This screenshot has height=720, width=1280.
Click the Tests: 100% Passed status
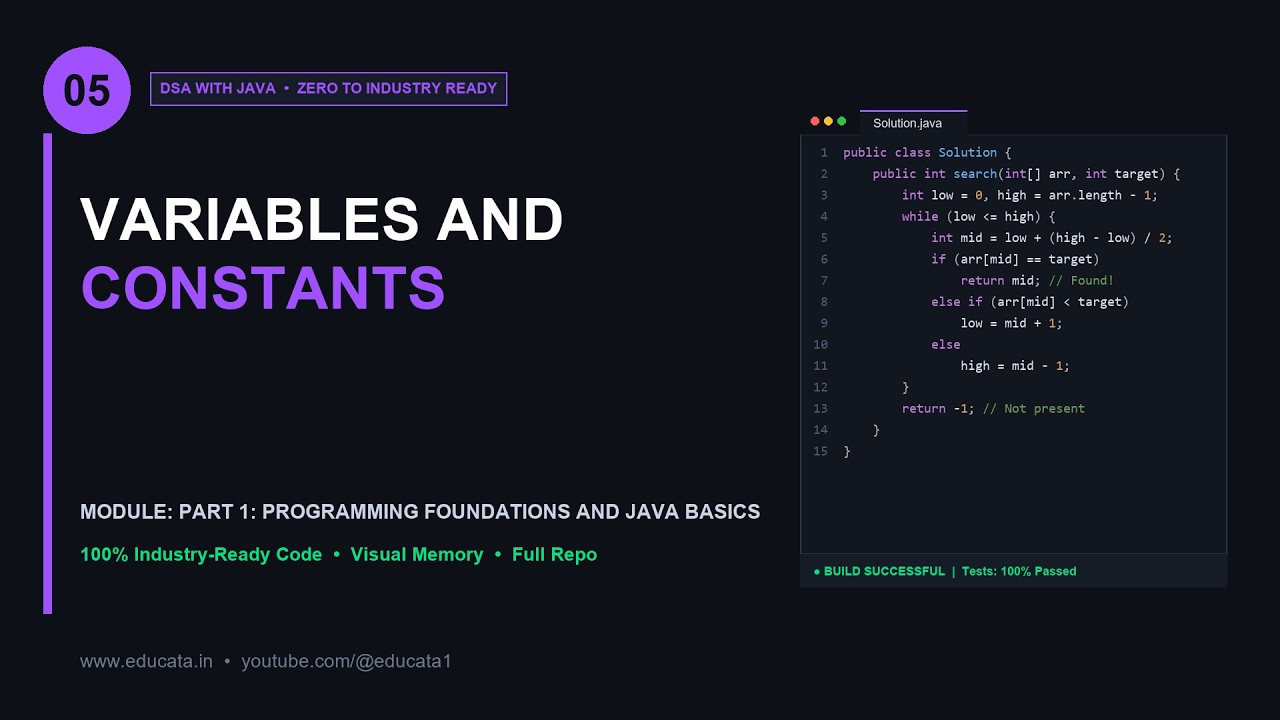(x=1019, y=571)
